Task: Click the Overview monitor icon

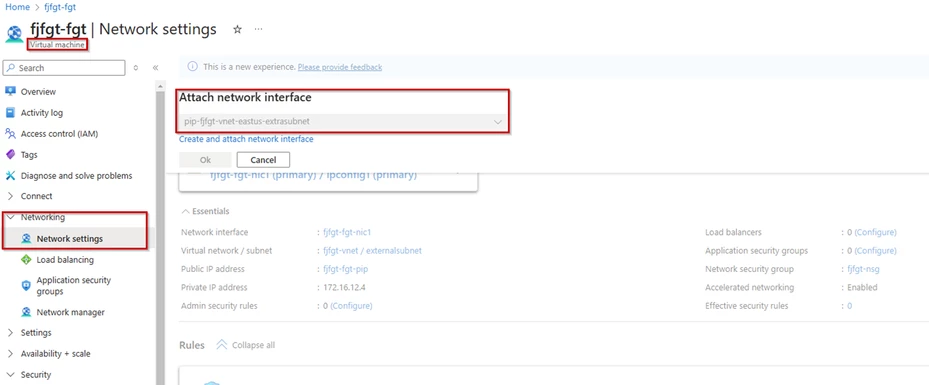Action: 10,91
